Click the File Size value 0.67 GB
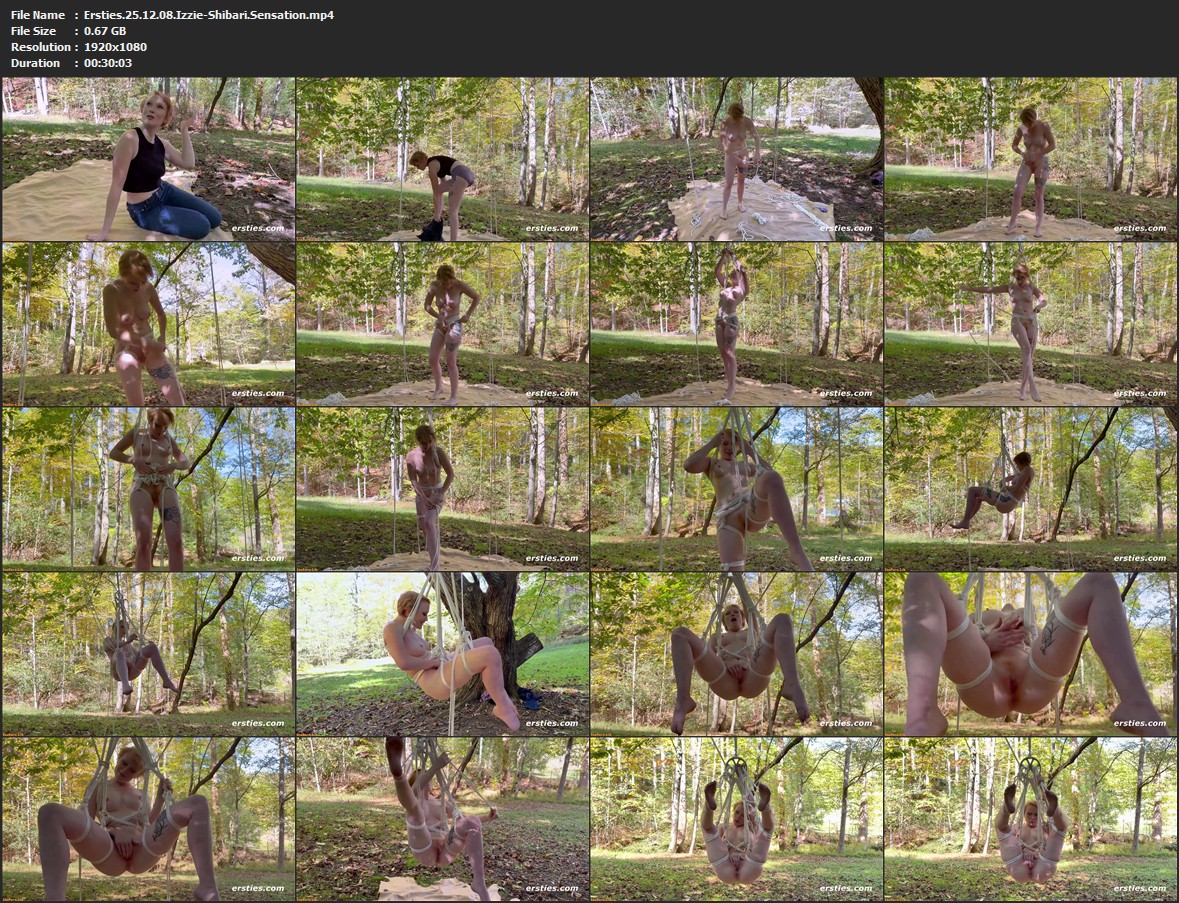This screenshot has width=1179, height=903. (x=104, y=31)
